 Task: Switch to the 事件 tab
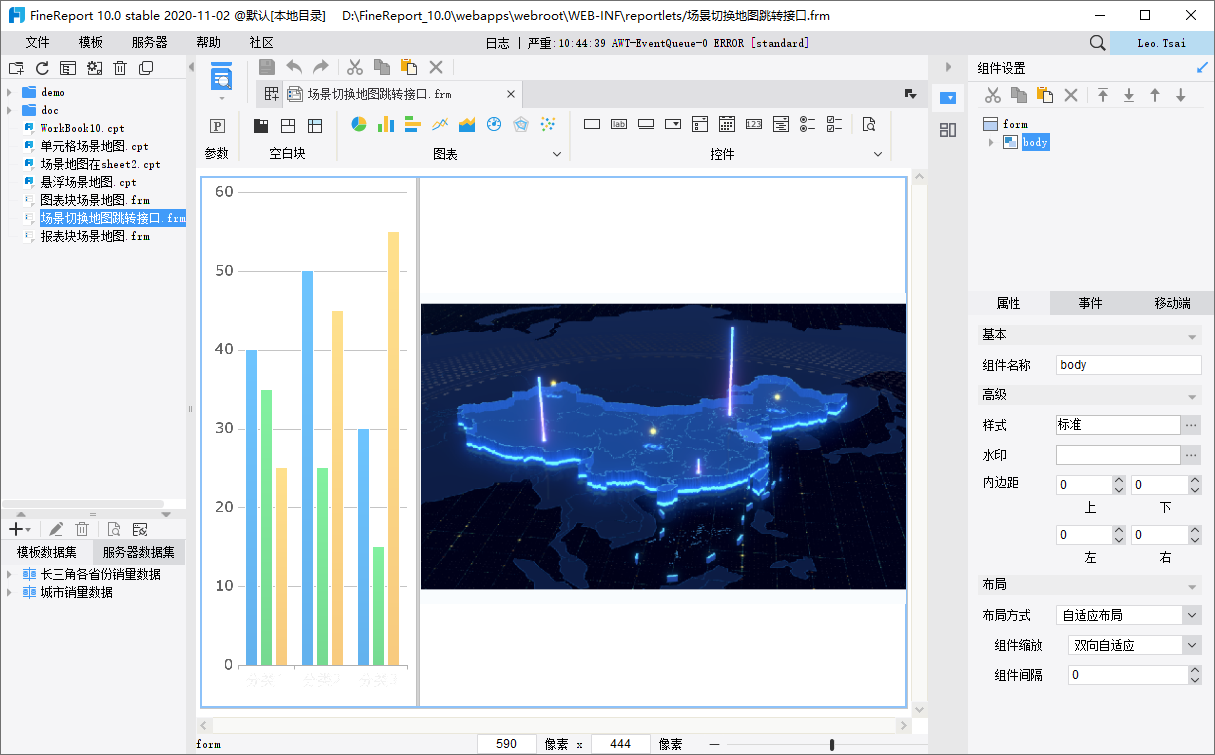click(x=1090, y=303)
